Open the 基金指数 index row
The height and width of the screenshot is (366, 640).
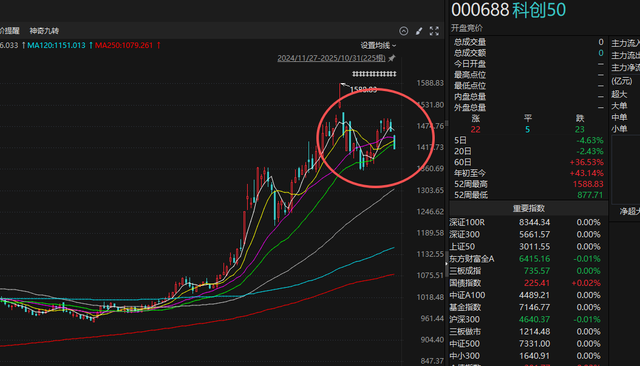tap(528, 307)
